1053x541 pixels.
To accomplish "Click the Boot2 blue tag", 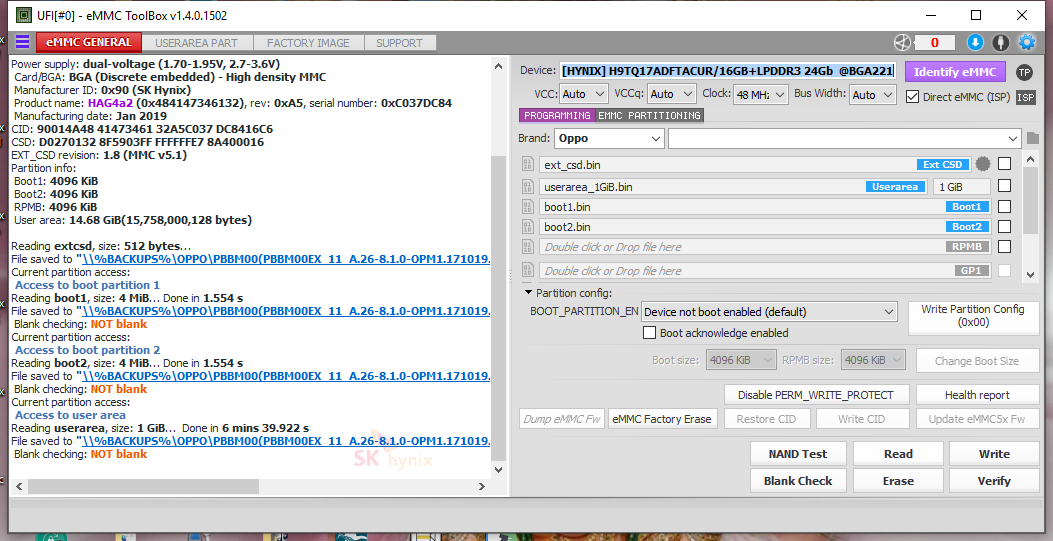I will [x=967, y=227].
